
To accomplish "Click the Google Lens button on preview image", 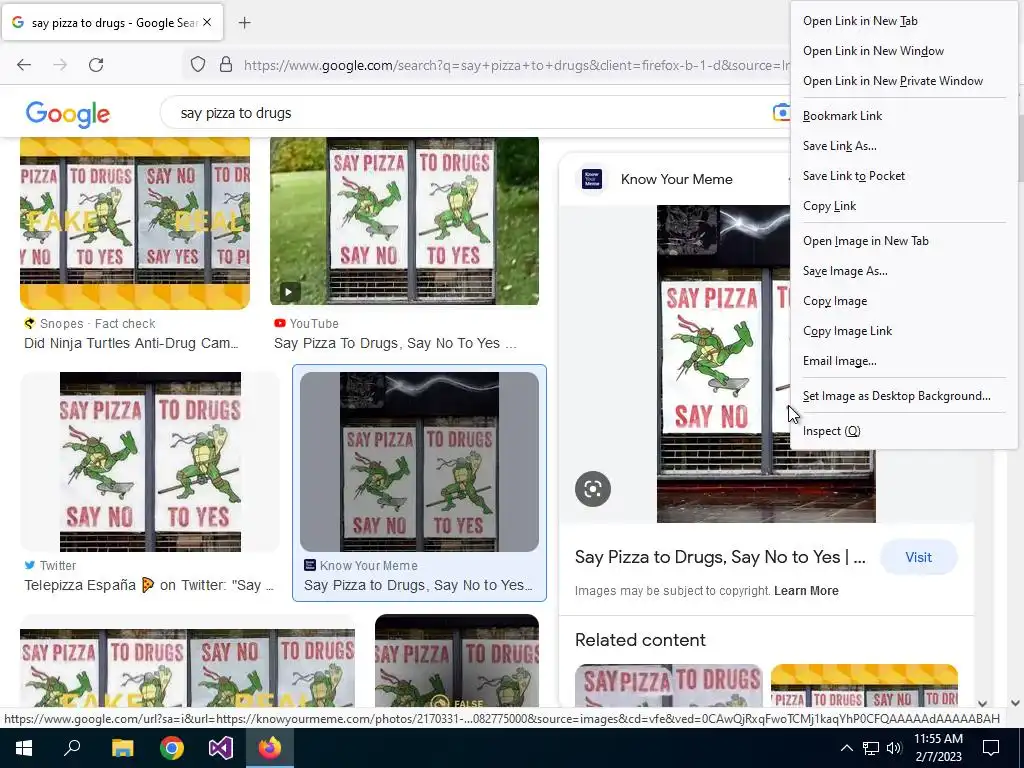I will (x=593, y=488).
